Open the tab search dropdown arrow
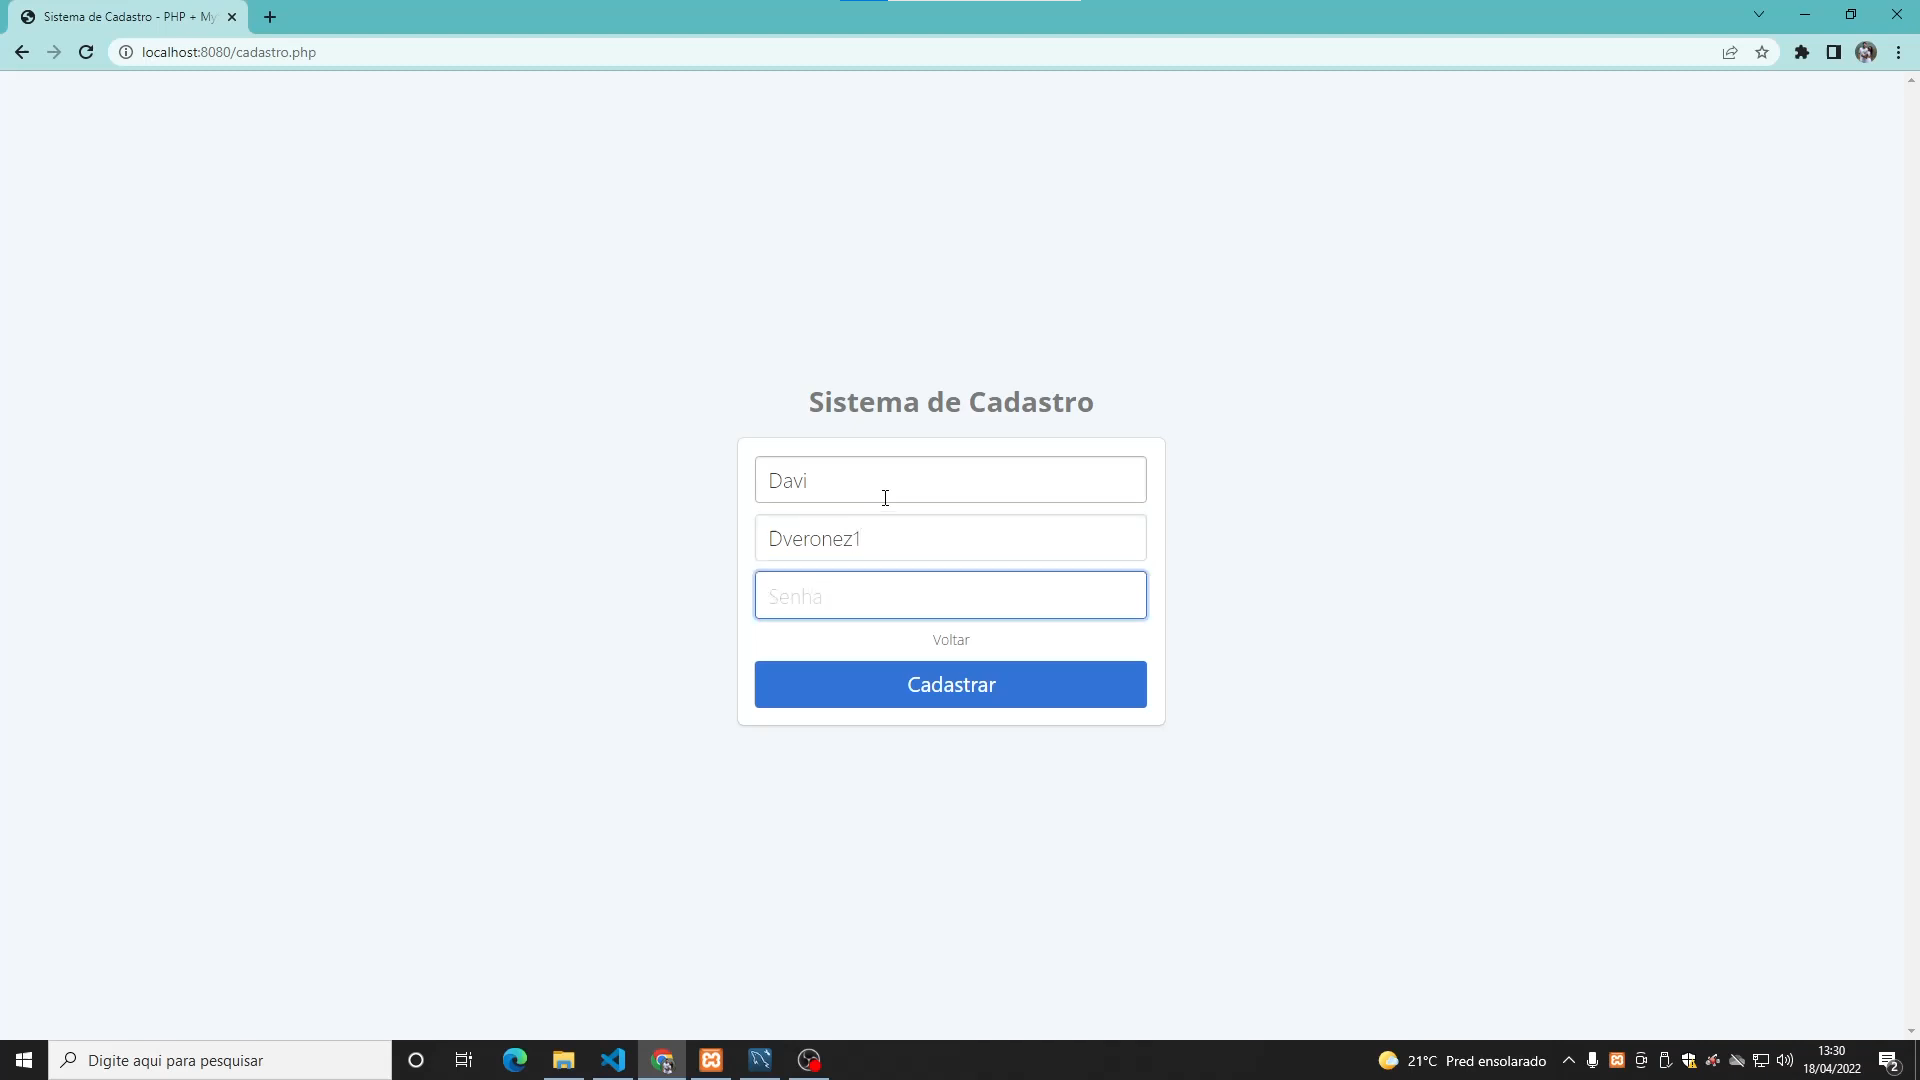 (x=1759, y=14)
